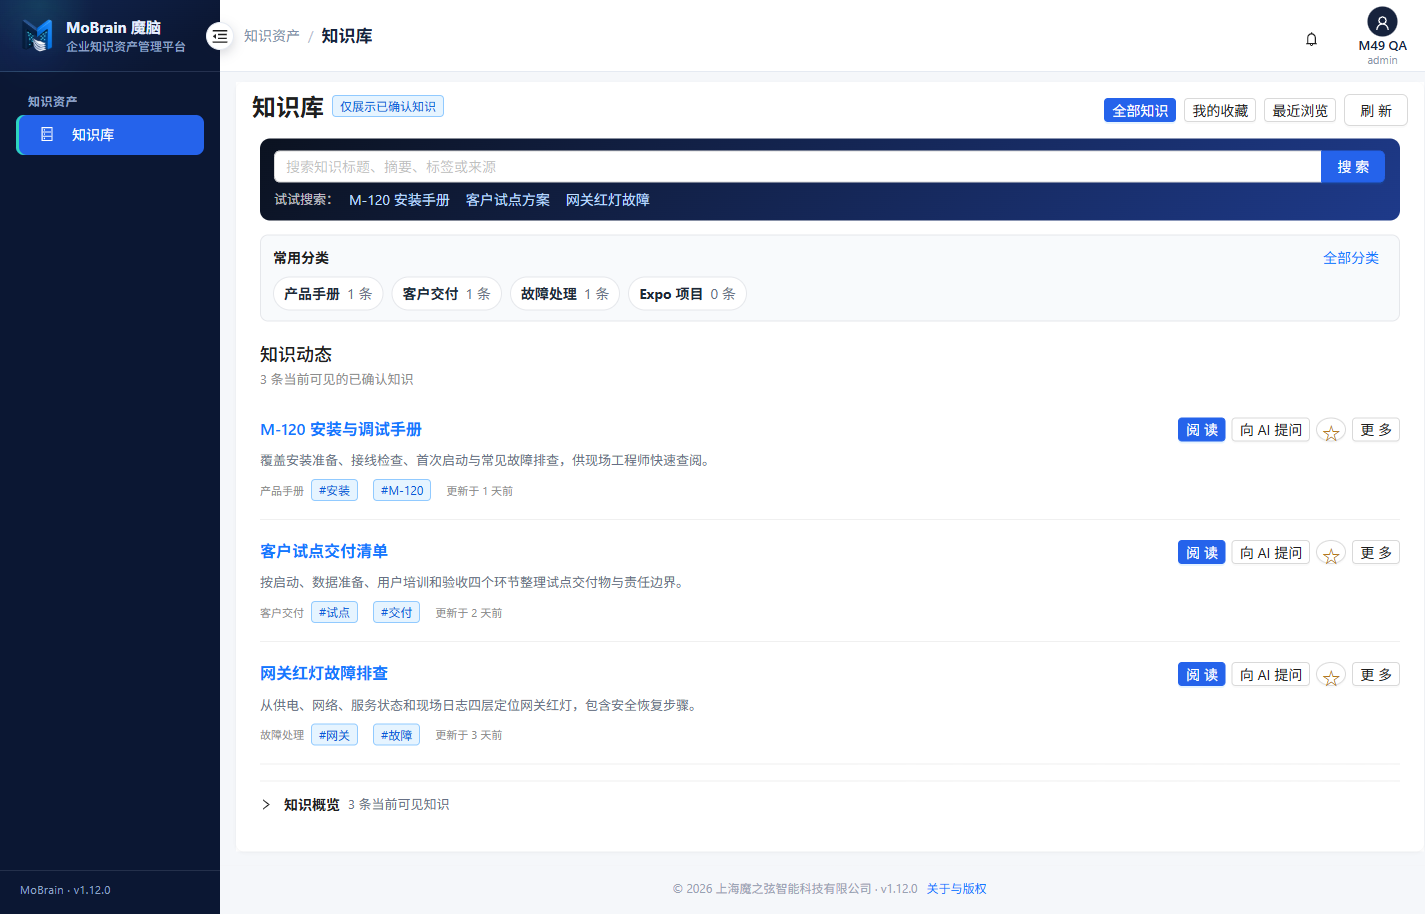The image size is (1425, 914).
Task: Open 关于与版权 footer link
Action: pyautogui.click(x=956, y=888)
